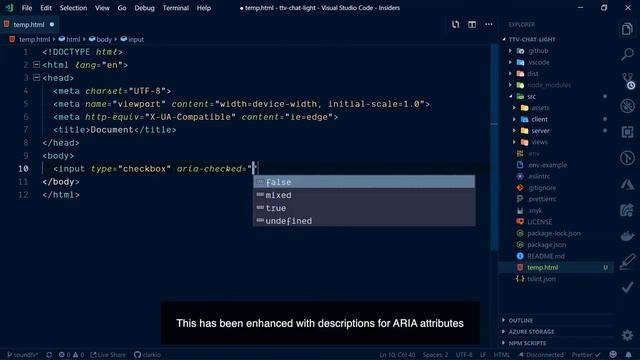Image resolution: width=640 pixels, height=360 pixels.
Task: Open the Extensions view icon
Action: 627,132
